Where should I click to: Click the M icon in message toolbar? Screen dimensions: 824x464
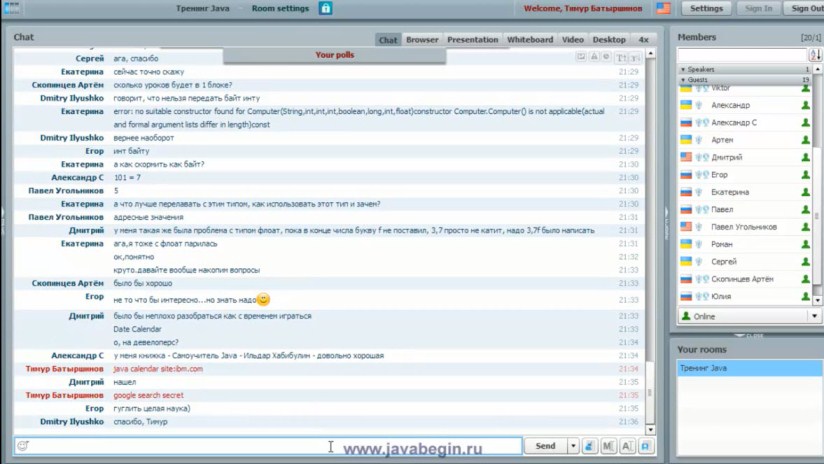pos(608,446)
